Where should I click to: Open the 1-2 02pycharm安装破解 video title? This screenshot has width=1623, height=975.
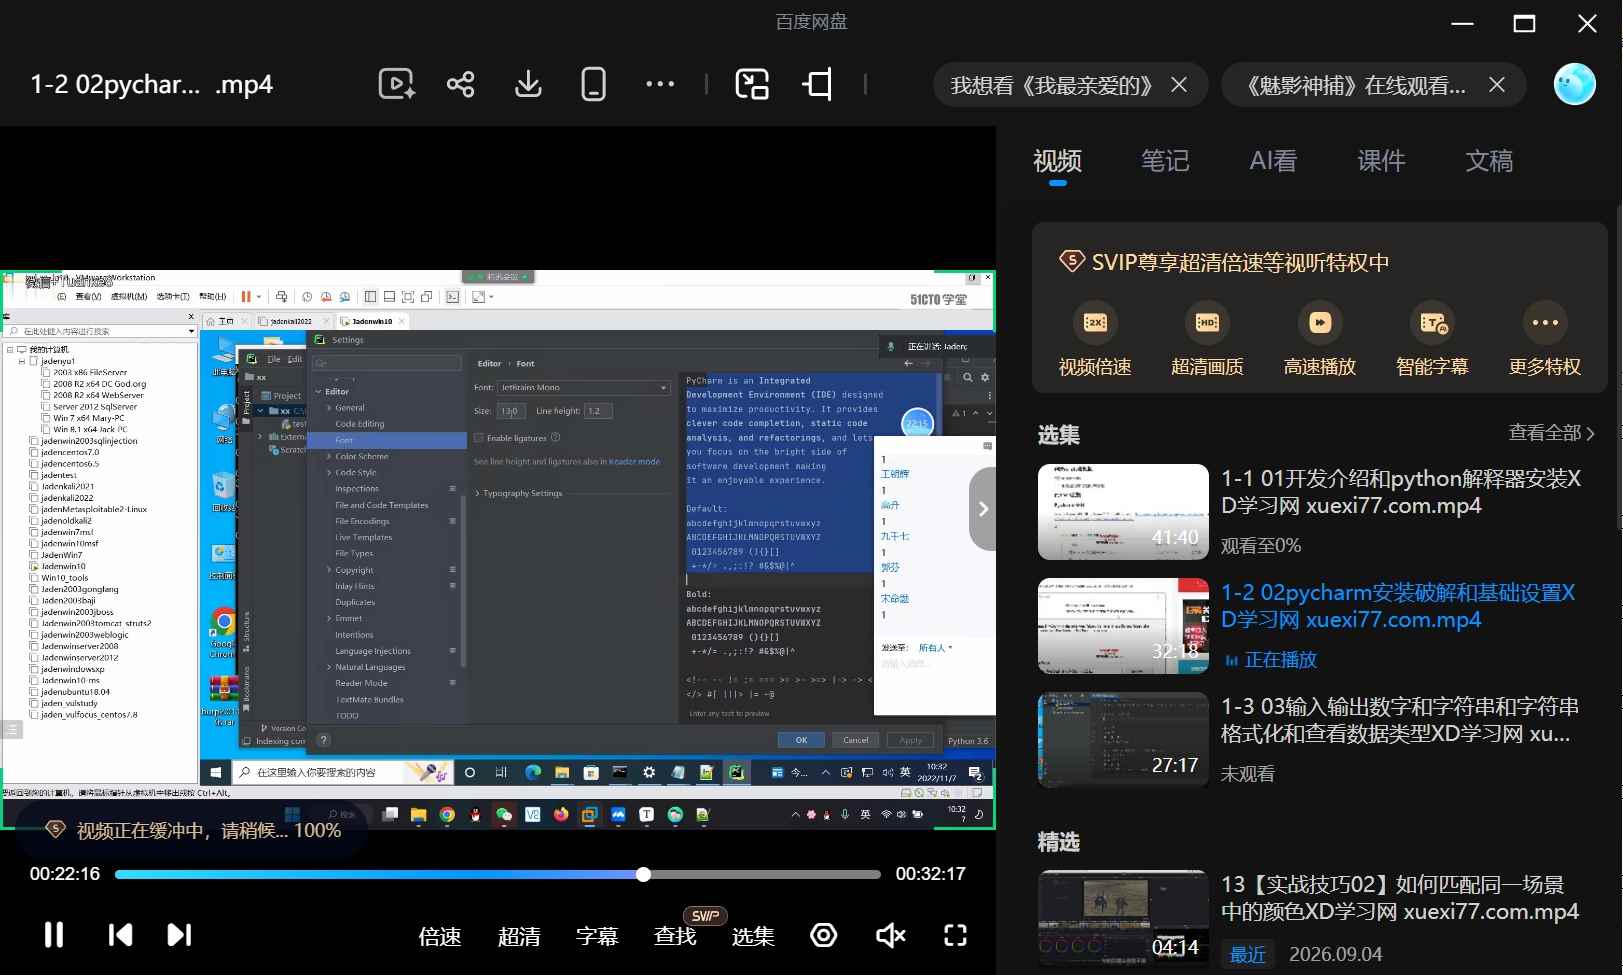pos(1398,606)
